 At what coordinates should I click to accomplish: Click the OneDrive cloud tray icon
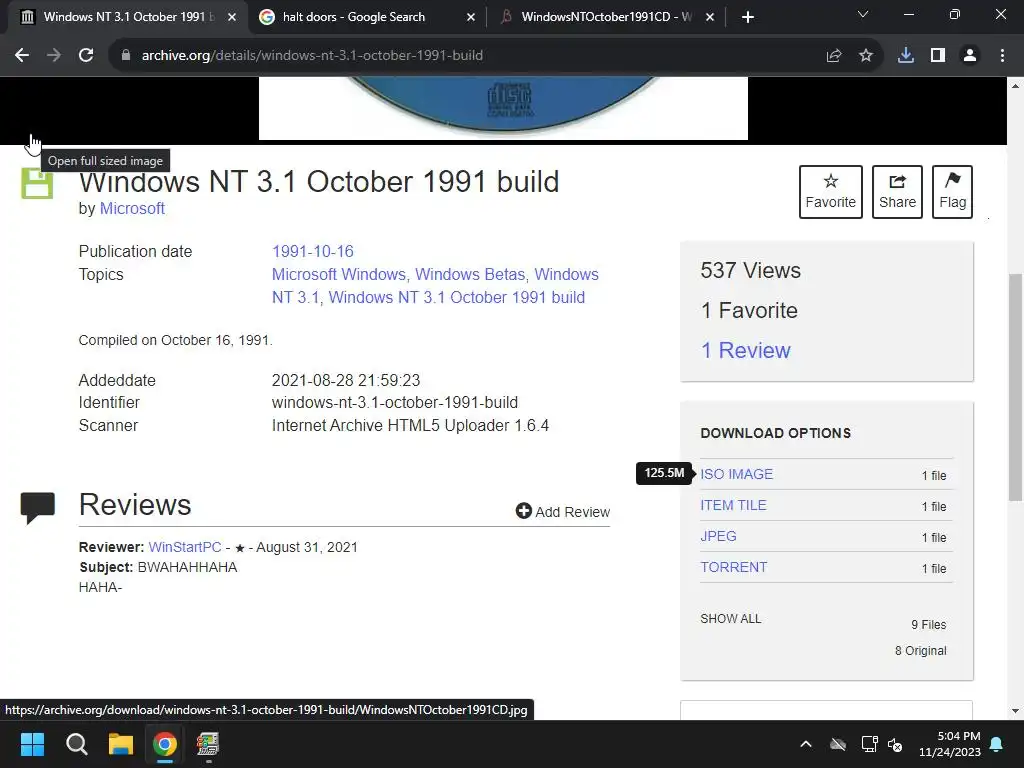pyautogui.click(x=838, y=744)
